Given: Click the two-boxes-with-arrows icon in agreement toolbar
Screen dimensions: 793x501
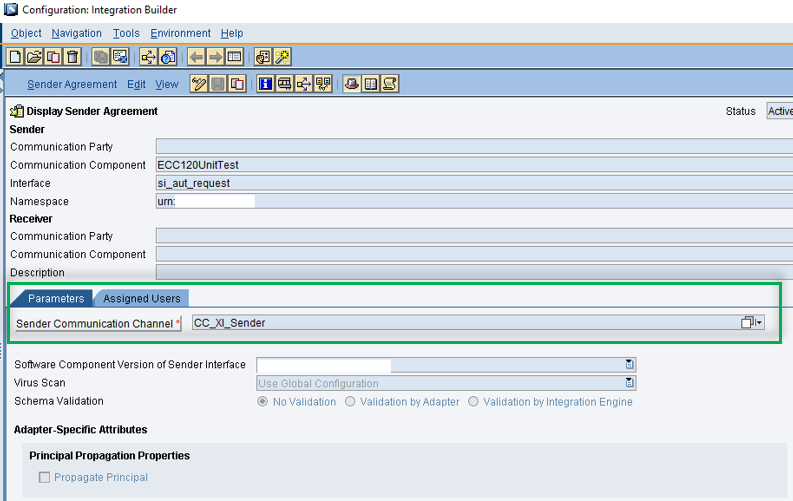Looking at the screenshot, I should pos(323,83).
